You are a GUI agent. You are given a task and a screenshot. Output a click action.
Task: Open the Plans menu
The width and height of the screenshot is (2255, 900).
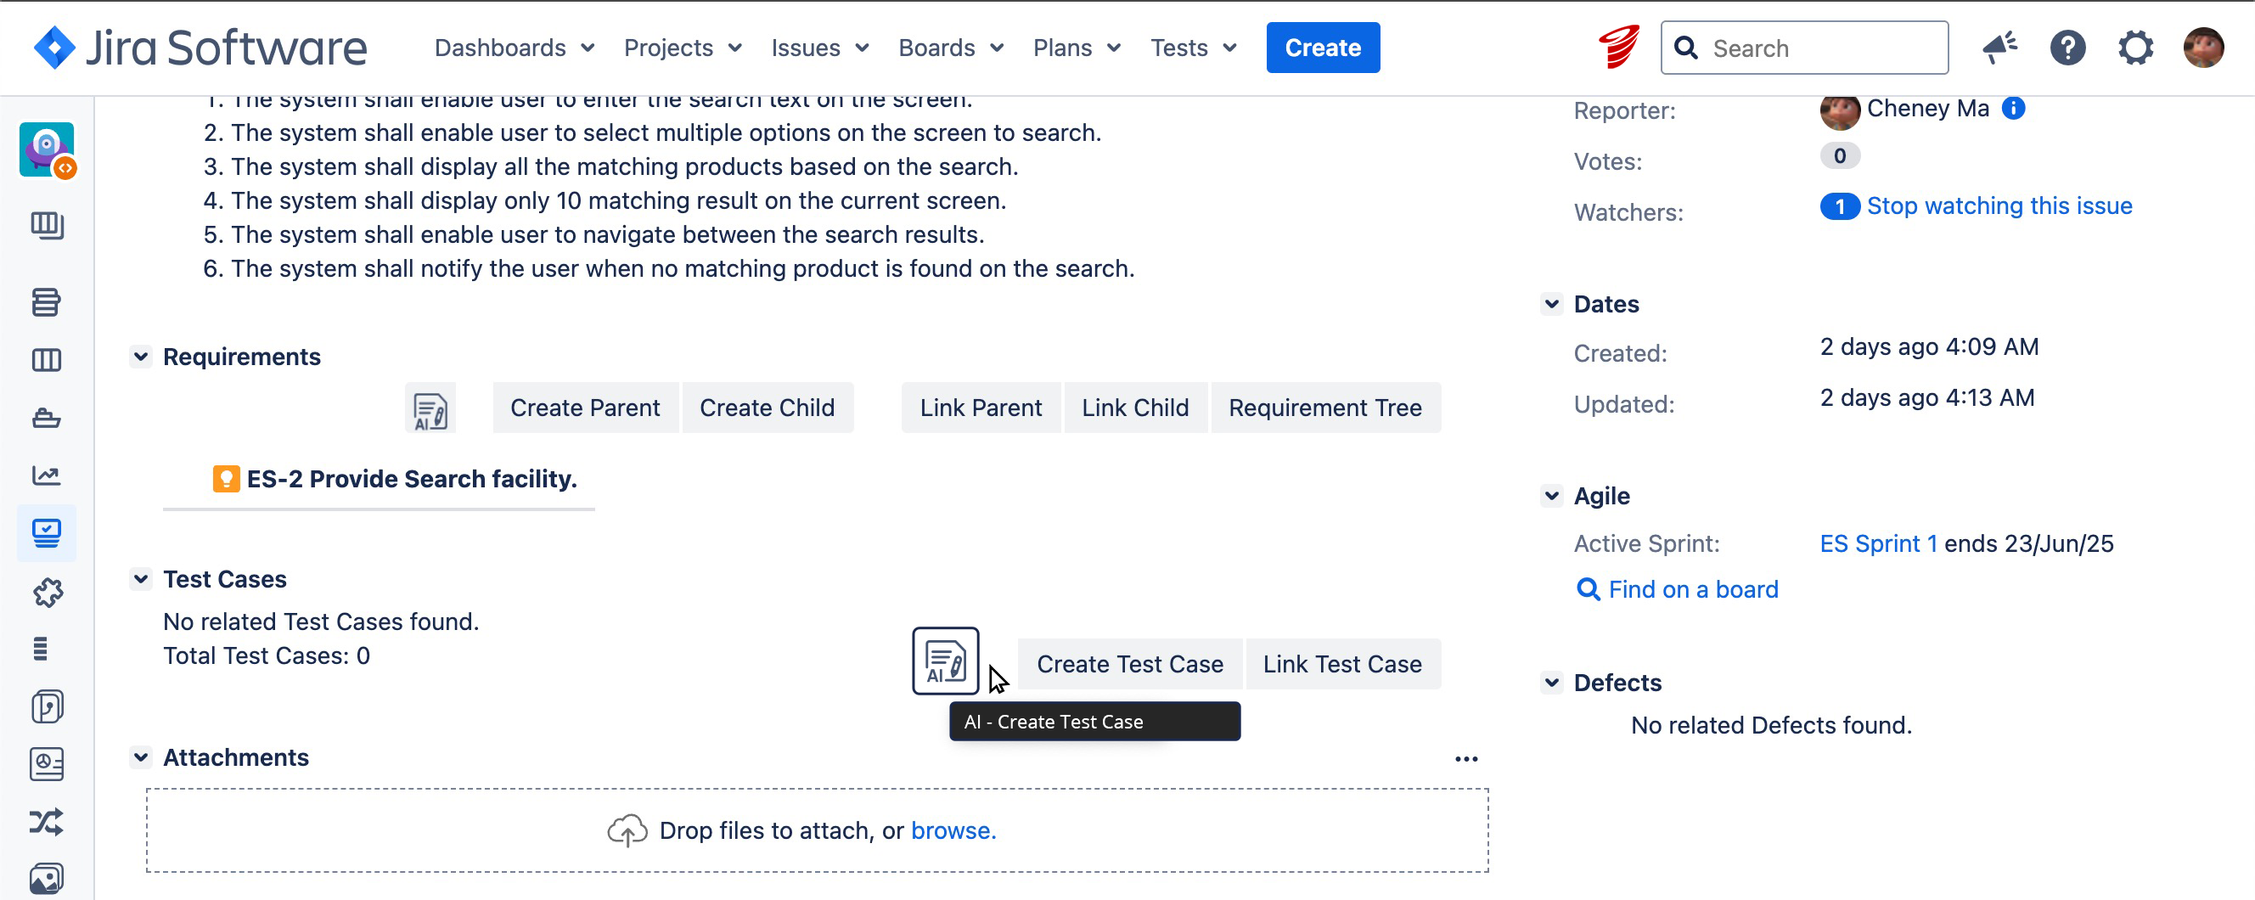pyautogui.click(x=1077, y=47)
